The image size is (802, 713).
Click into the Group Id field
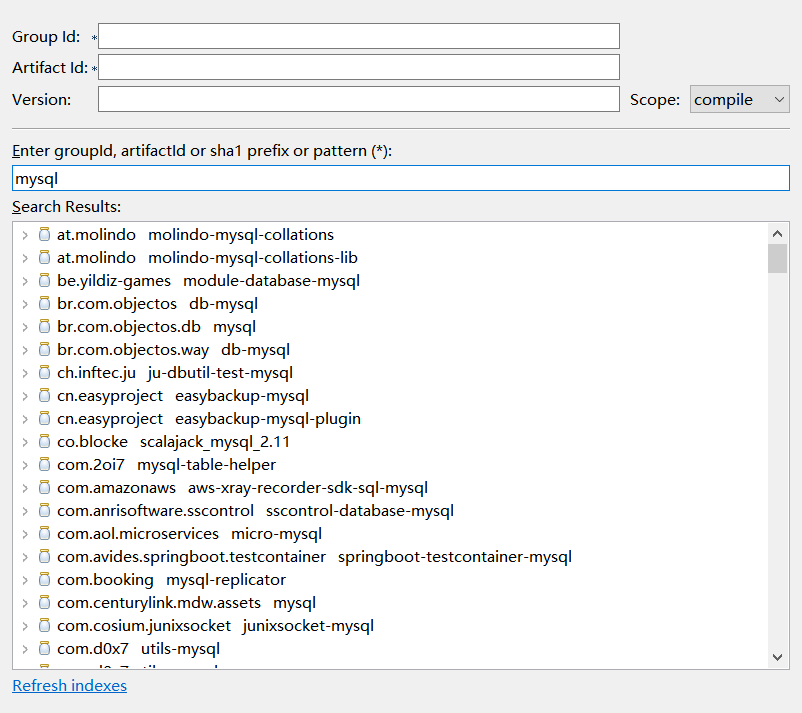coord(358,36)
